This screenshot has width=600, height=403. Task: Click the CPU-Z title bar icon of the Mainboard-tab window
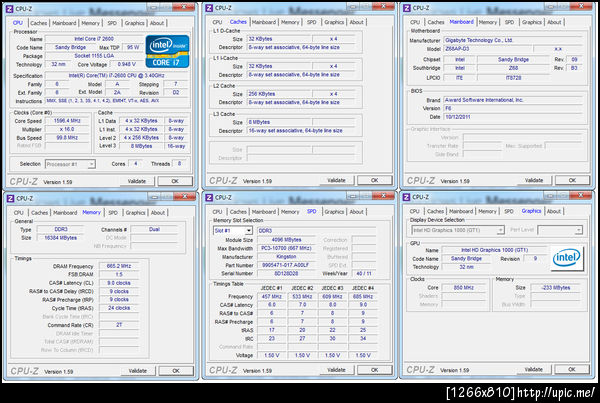click(407, 8)
